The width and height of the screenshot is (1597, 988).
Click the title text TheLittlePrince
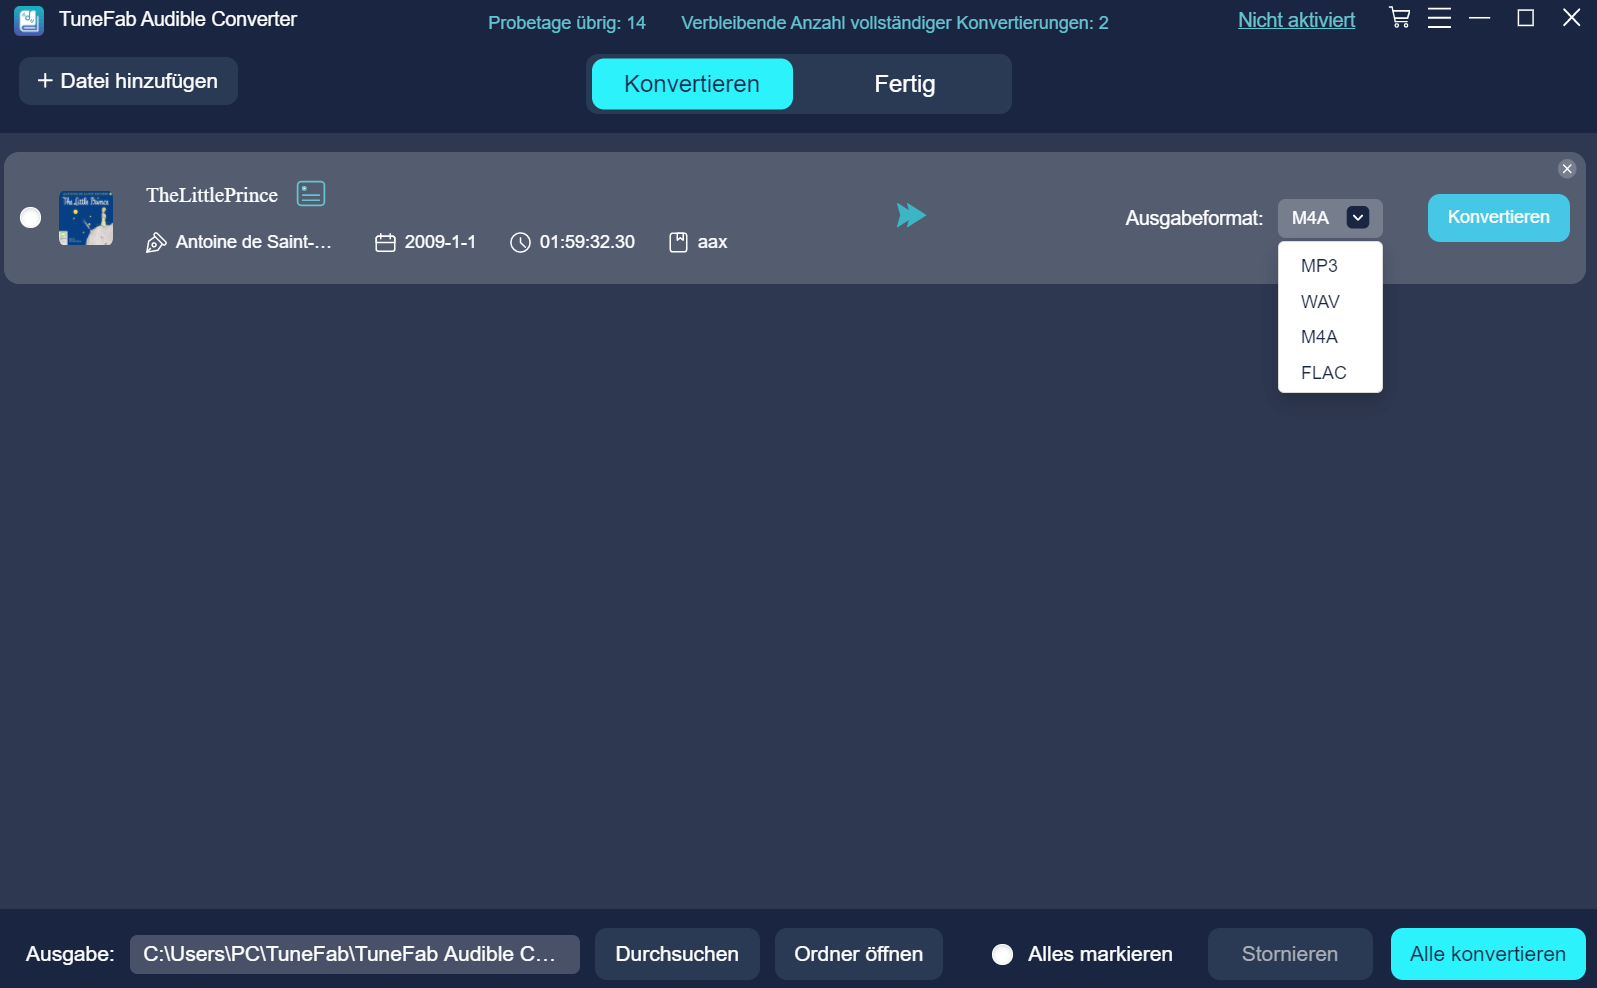coord(212,195)
